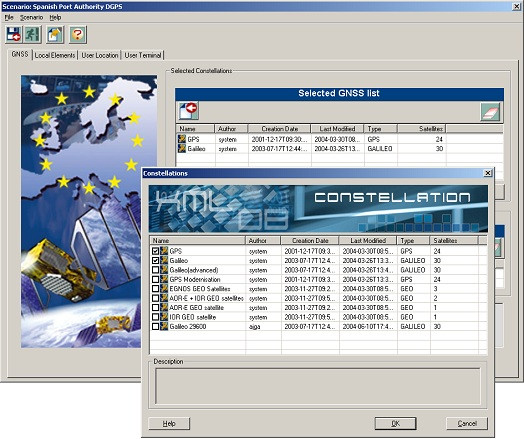Click the question mark help toolbar icon
The image size is (524, 439).
click(x=78, y=34)
